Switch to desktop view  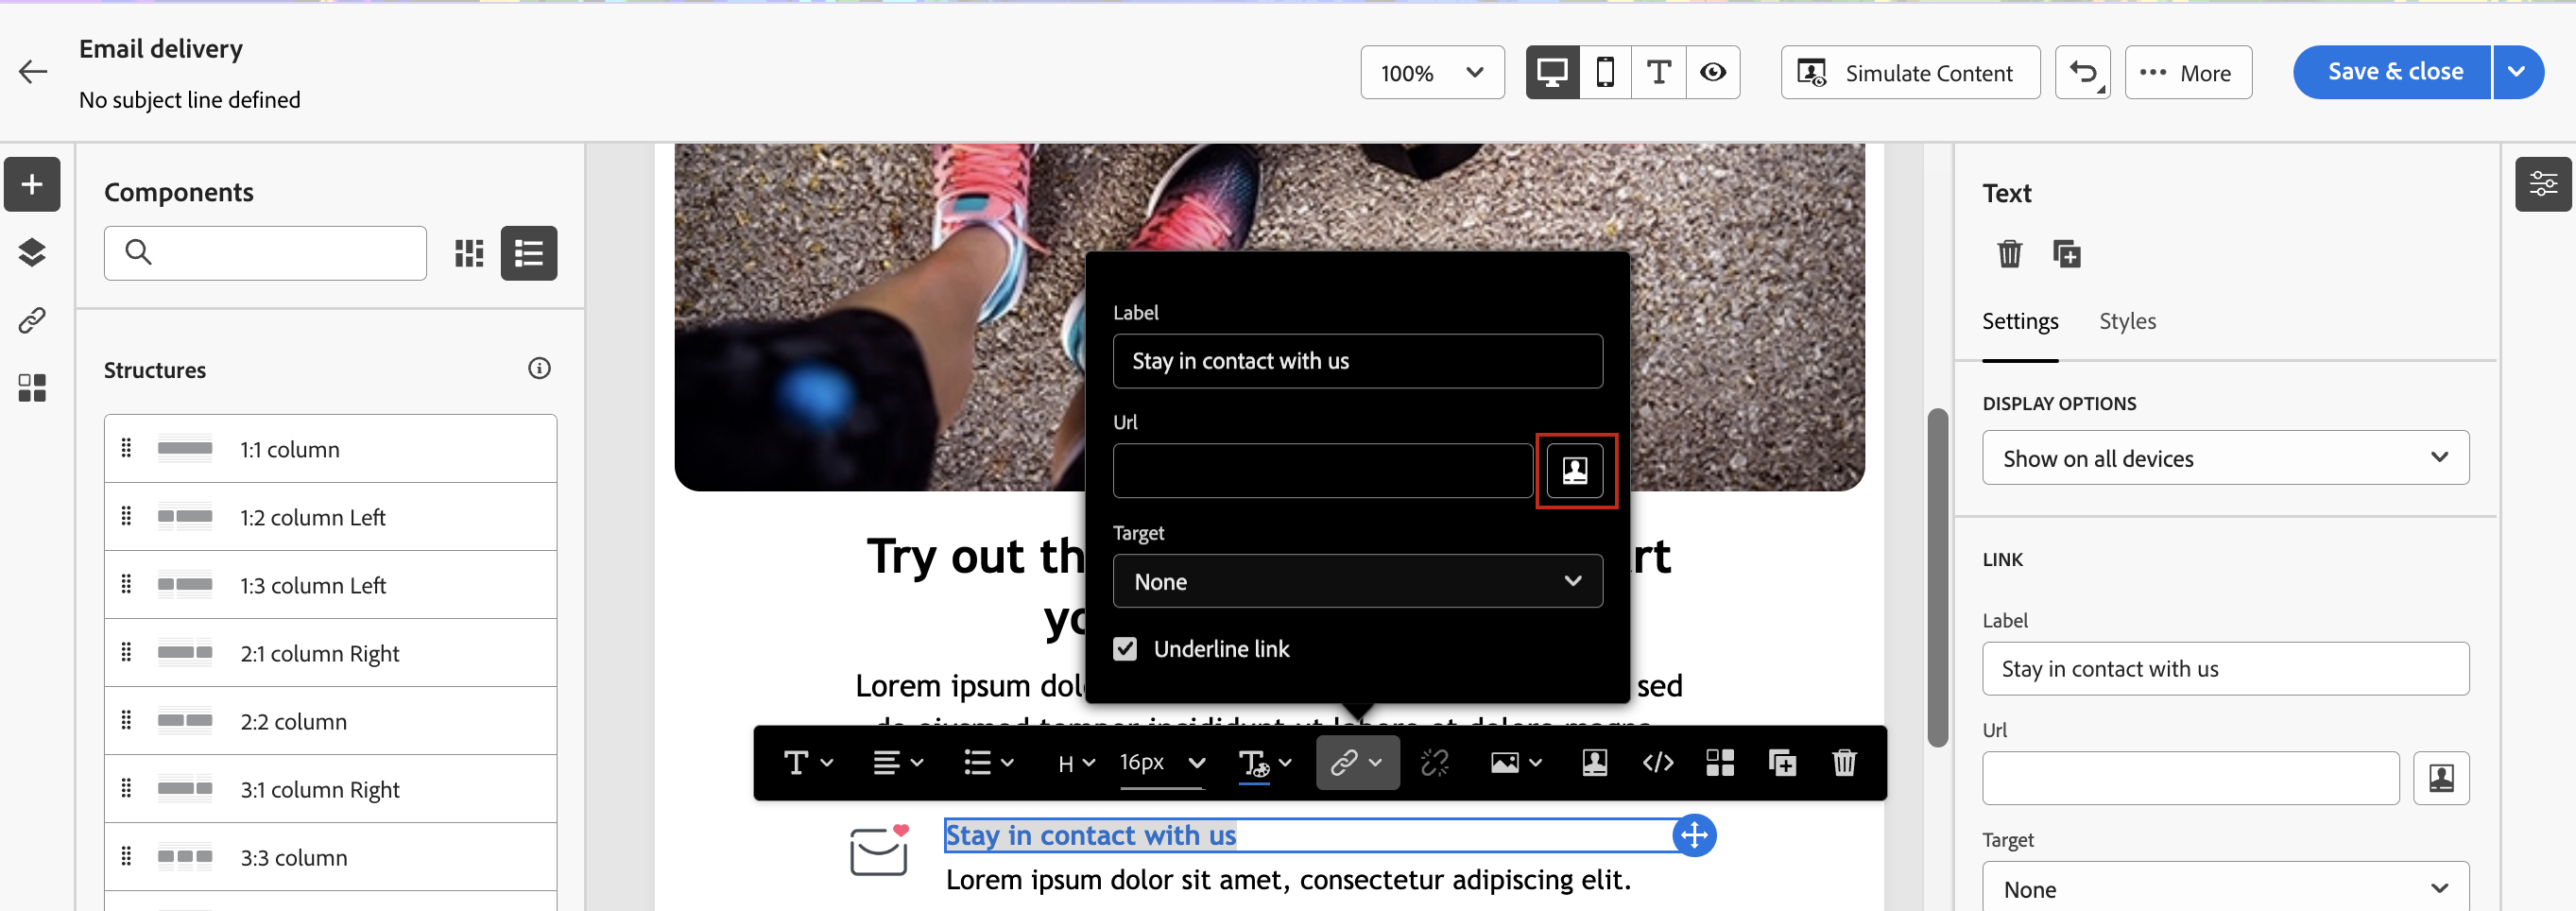[1552, 72]
